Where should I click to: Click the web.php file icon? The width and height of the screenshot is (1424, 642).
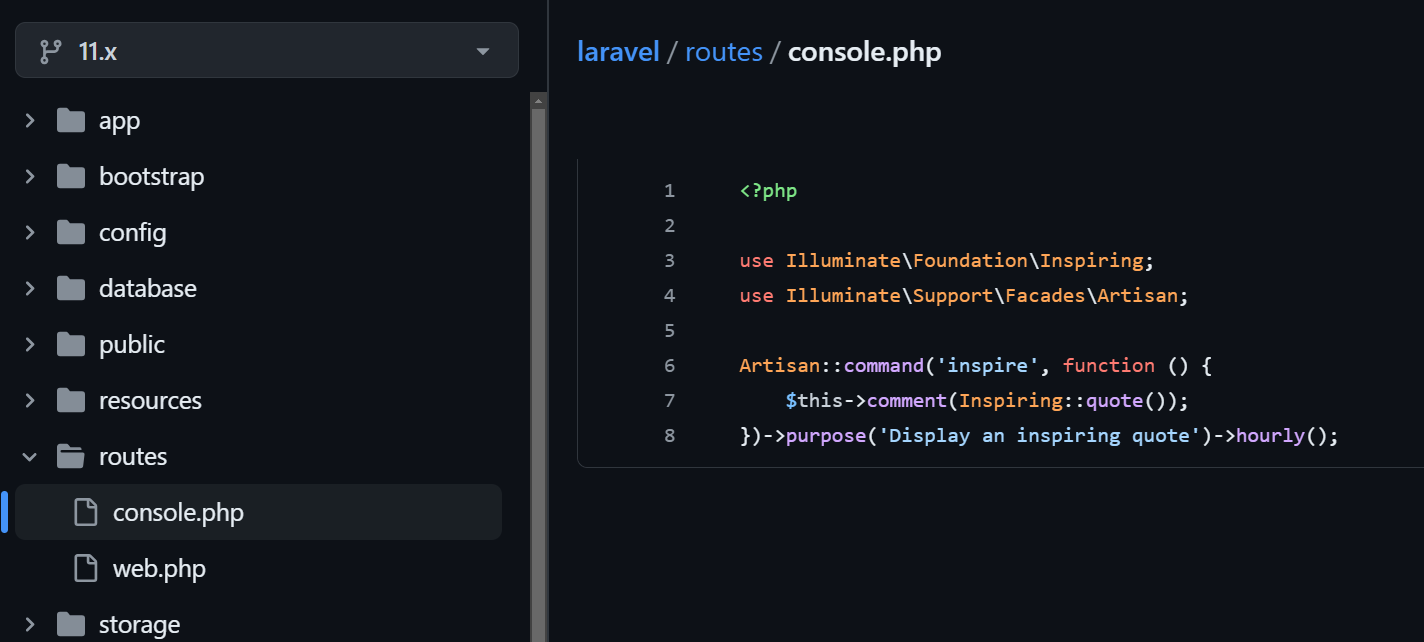pyautogui.click(x=86, y=569)
